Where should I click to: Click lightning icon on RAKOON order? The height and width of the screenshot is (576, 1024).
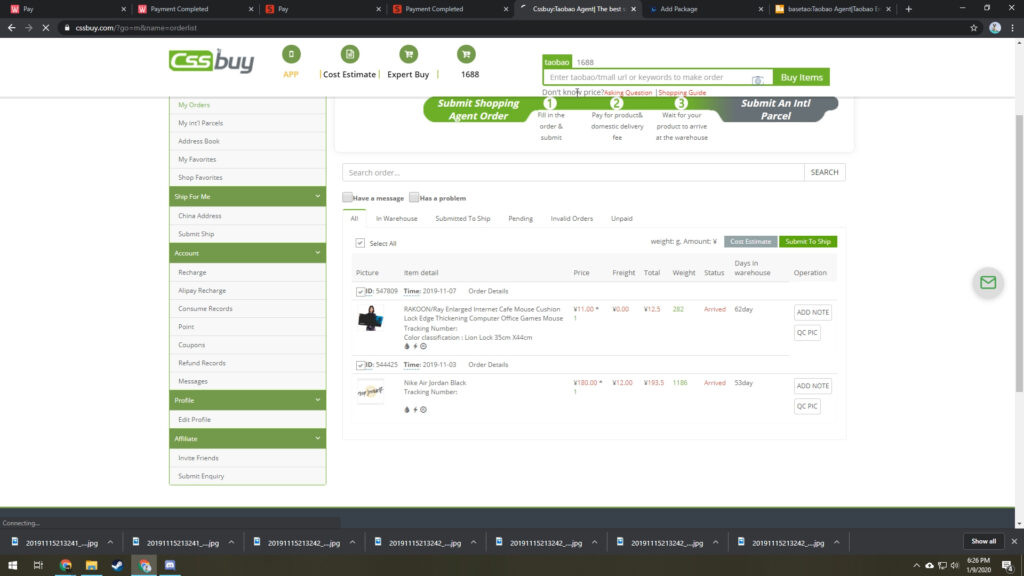tap(415, 346)
